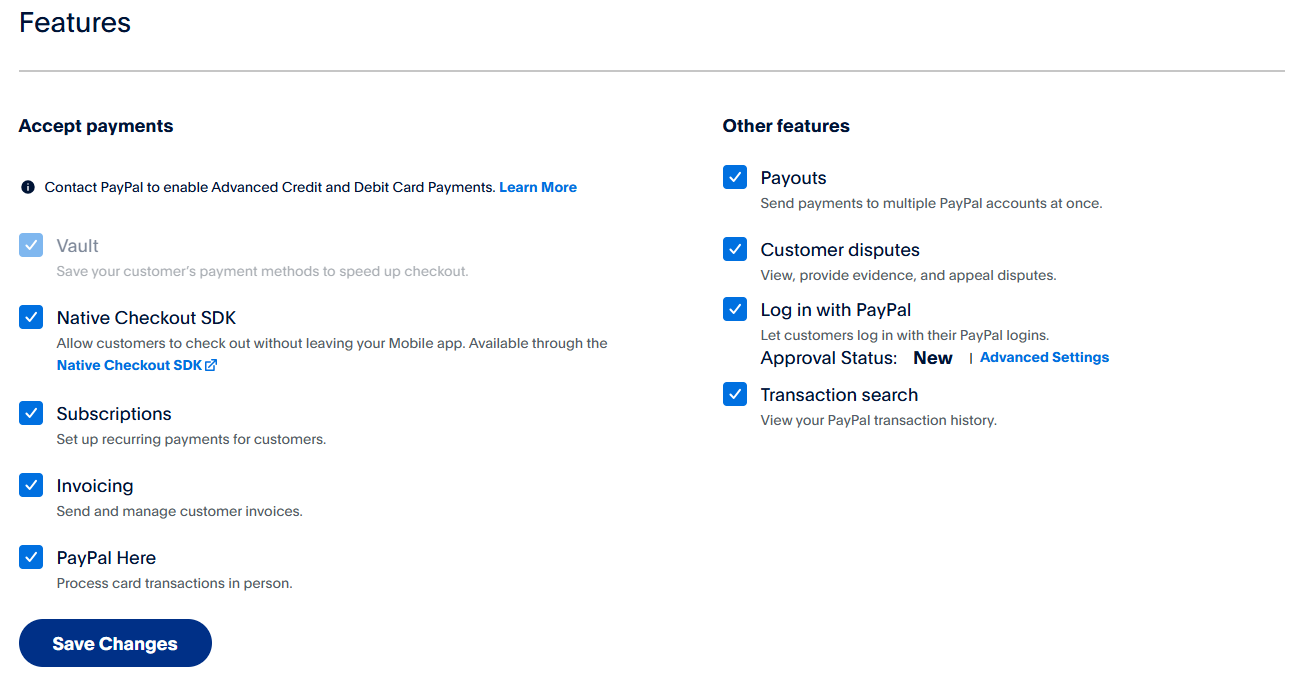
Task: Click 'Send and manage customer invoices.' text
Action: point(179,511)
